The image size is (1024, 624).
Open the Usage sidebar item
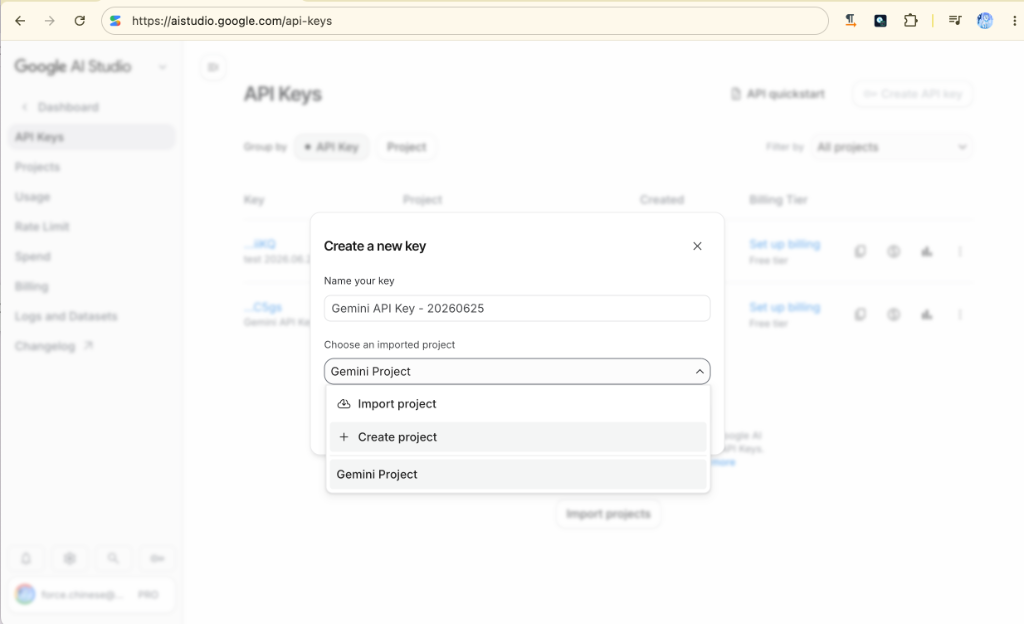[x=33, y=197]
